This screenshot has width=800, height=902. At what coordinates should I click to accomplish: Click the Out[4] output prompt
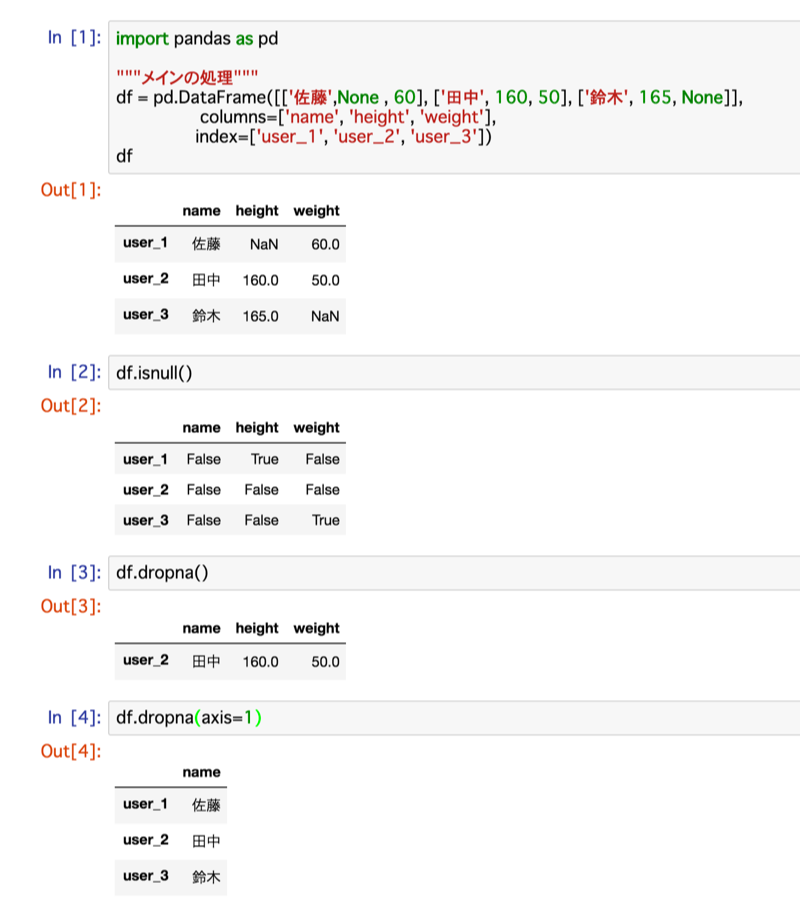tap(70, 750)
